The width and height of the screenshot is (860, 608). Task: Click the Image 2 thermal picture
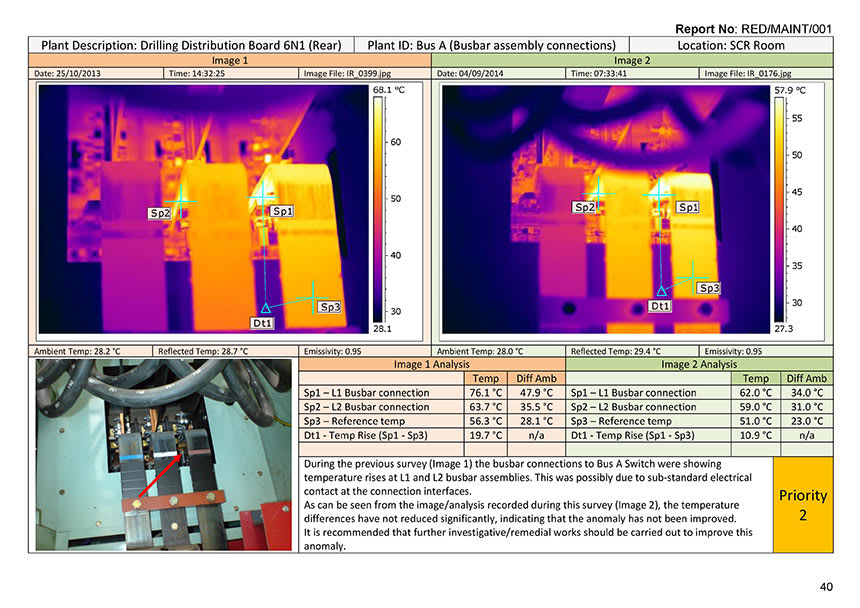[606, 209]
